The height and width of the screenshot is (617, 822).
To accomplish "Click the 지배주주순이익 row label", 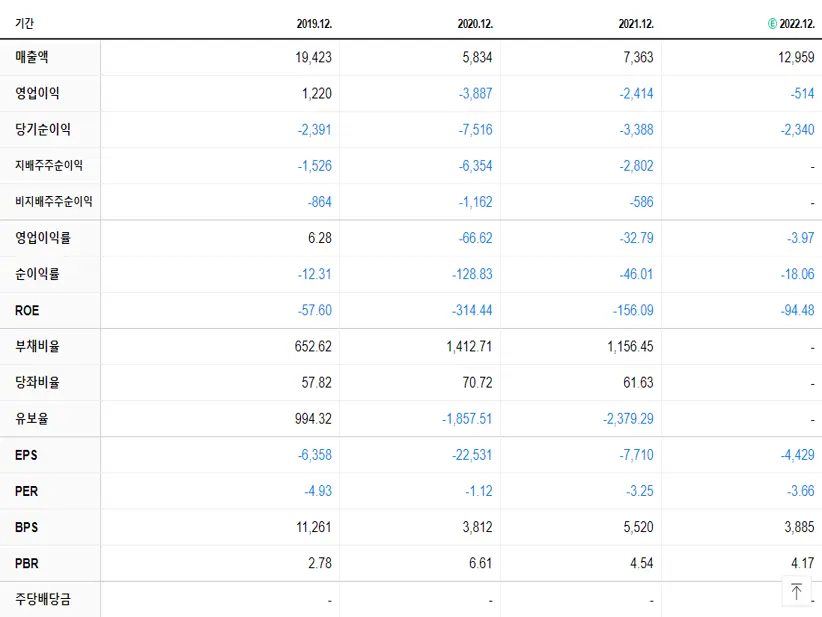I will (49, 165).
